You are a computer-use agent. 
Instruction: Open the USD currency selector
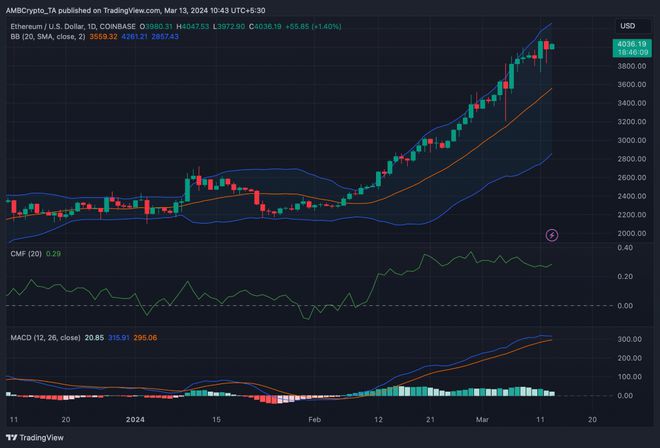[x=628, y=25]
